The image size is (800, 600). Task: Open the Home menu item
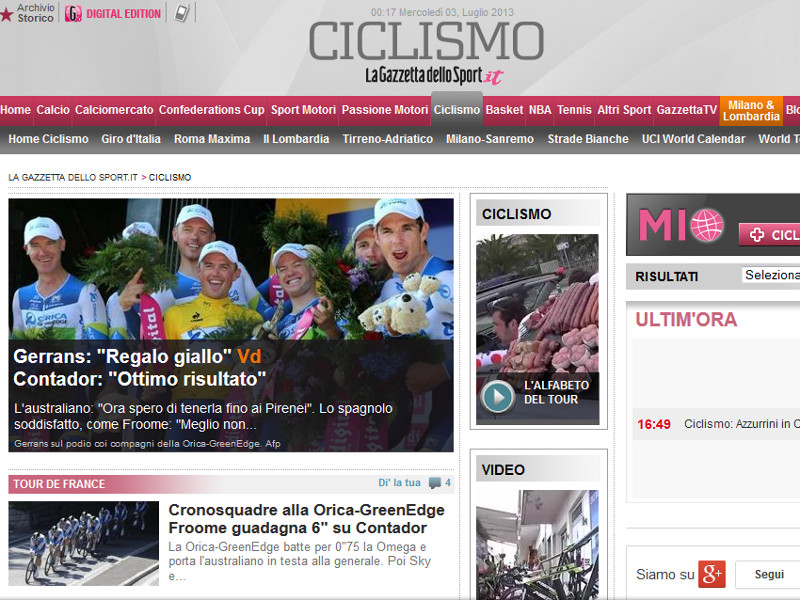click(15, 110)
